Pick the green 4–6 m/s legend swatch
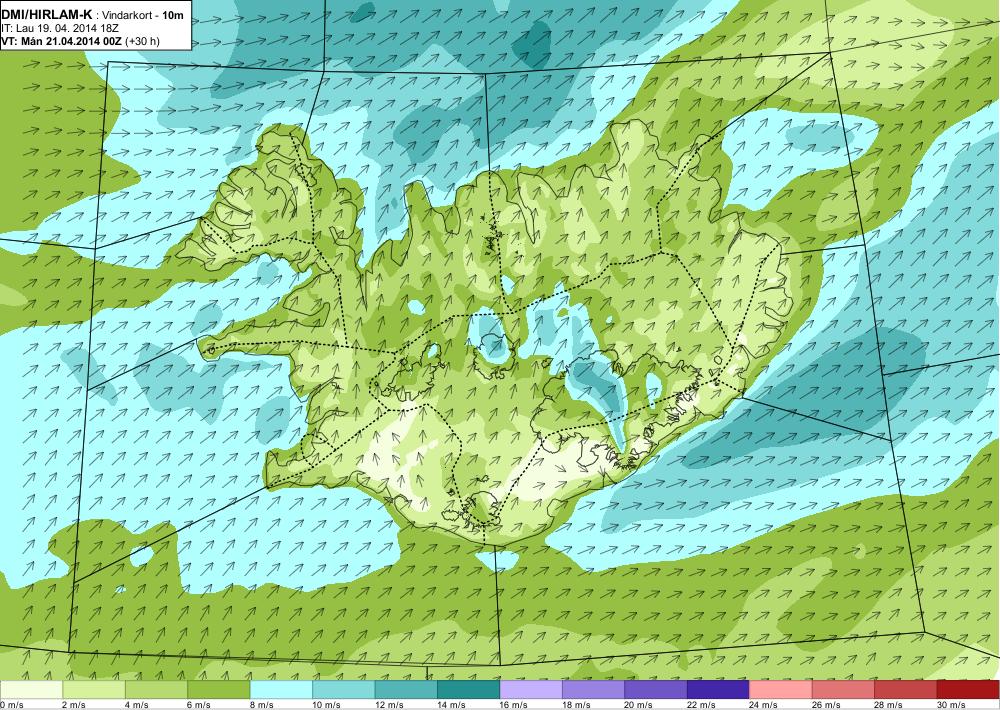This screenshot has width=1000, height=710. tap(156, 690)
